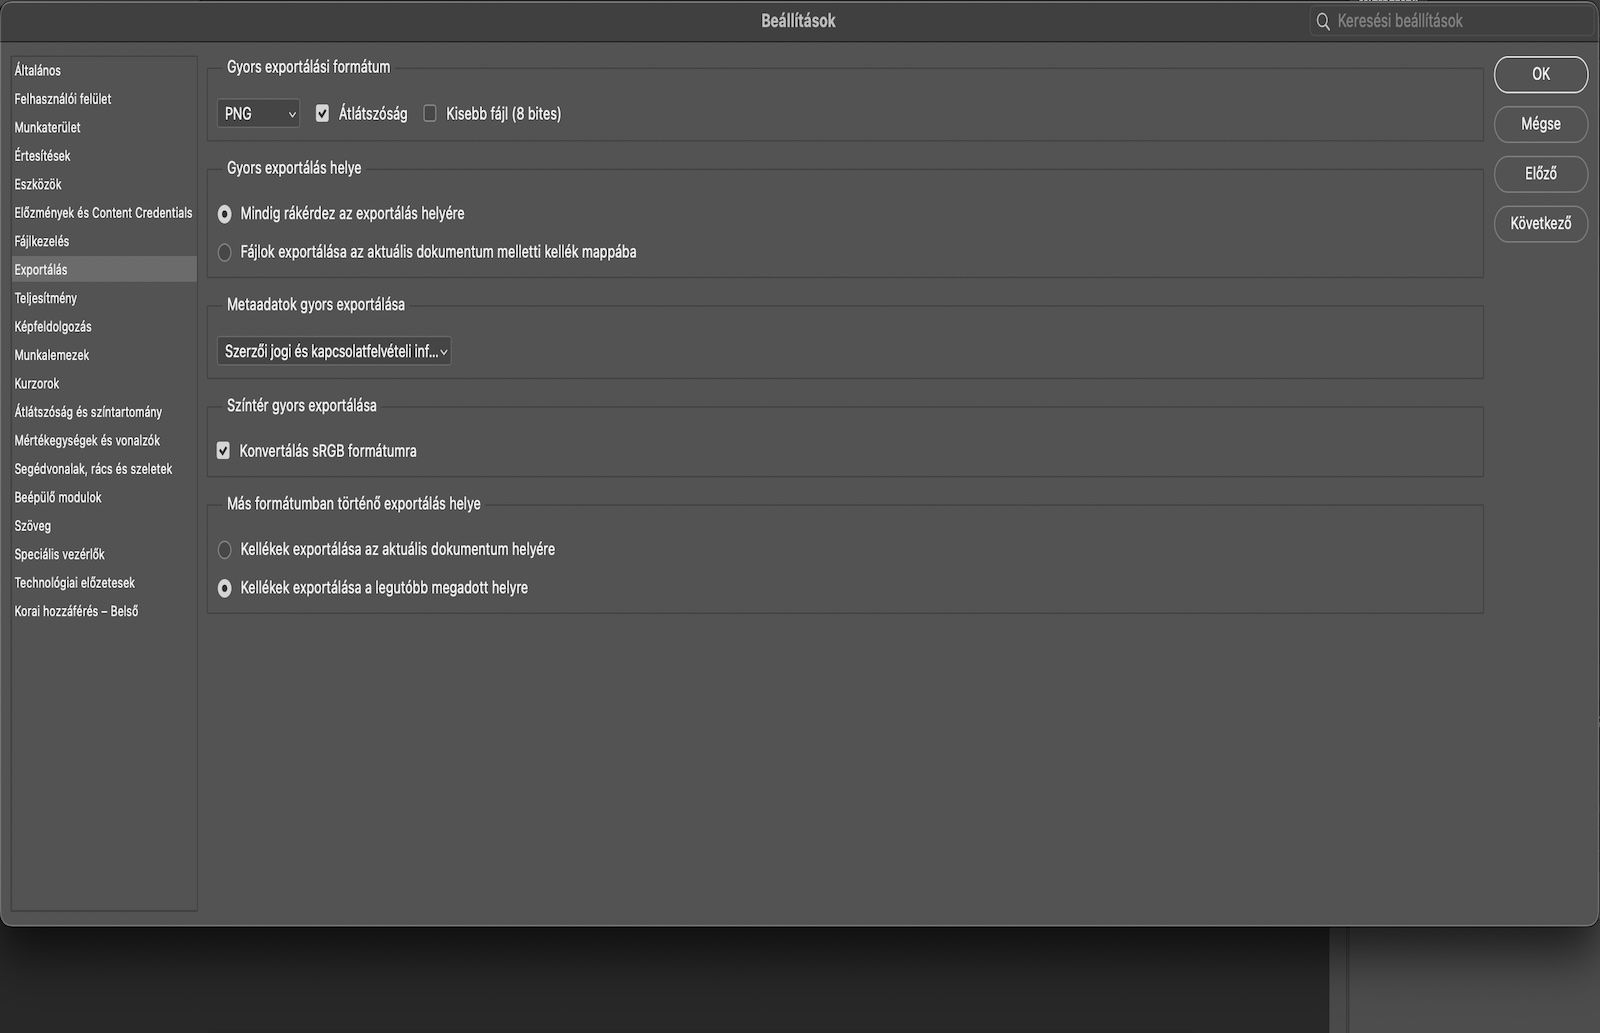Open Segédvonalak, rács és szeletek category
Viewport: 1600px width, 1033px height.
(x=104, y=469)
